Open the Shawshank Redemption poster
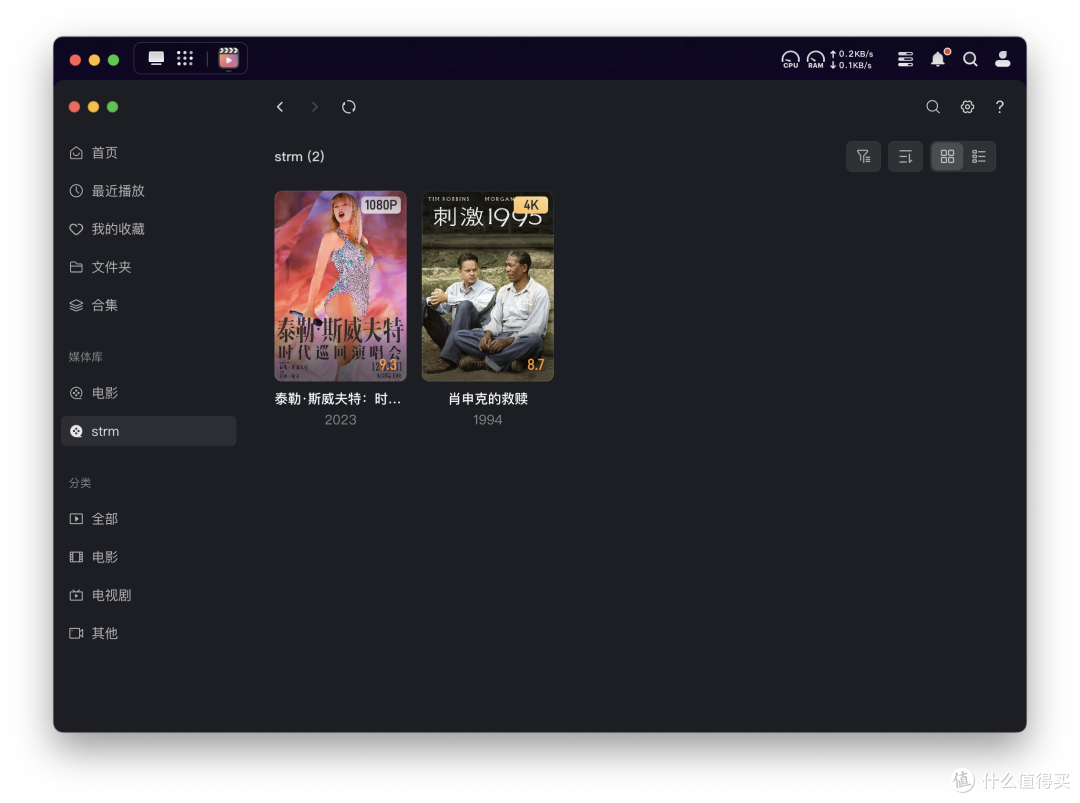Viewport: 1080px width, 803px height. 488,286
